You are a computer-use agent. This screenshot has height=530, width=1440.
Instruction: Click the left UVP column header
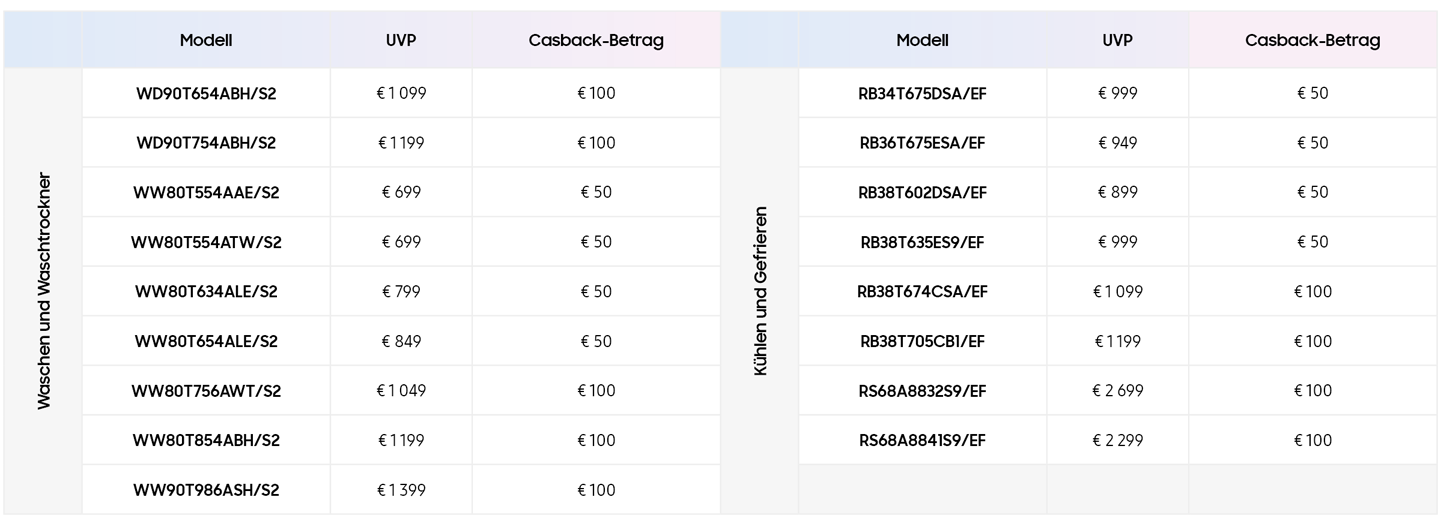tap(401, 40)
